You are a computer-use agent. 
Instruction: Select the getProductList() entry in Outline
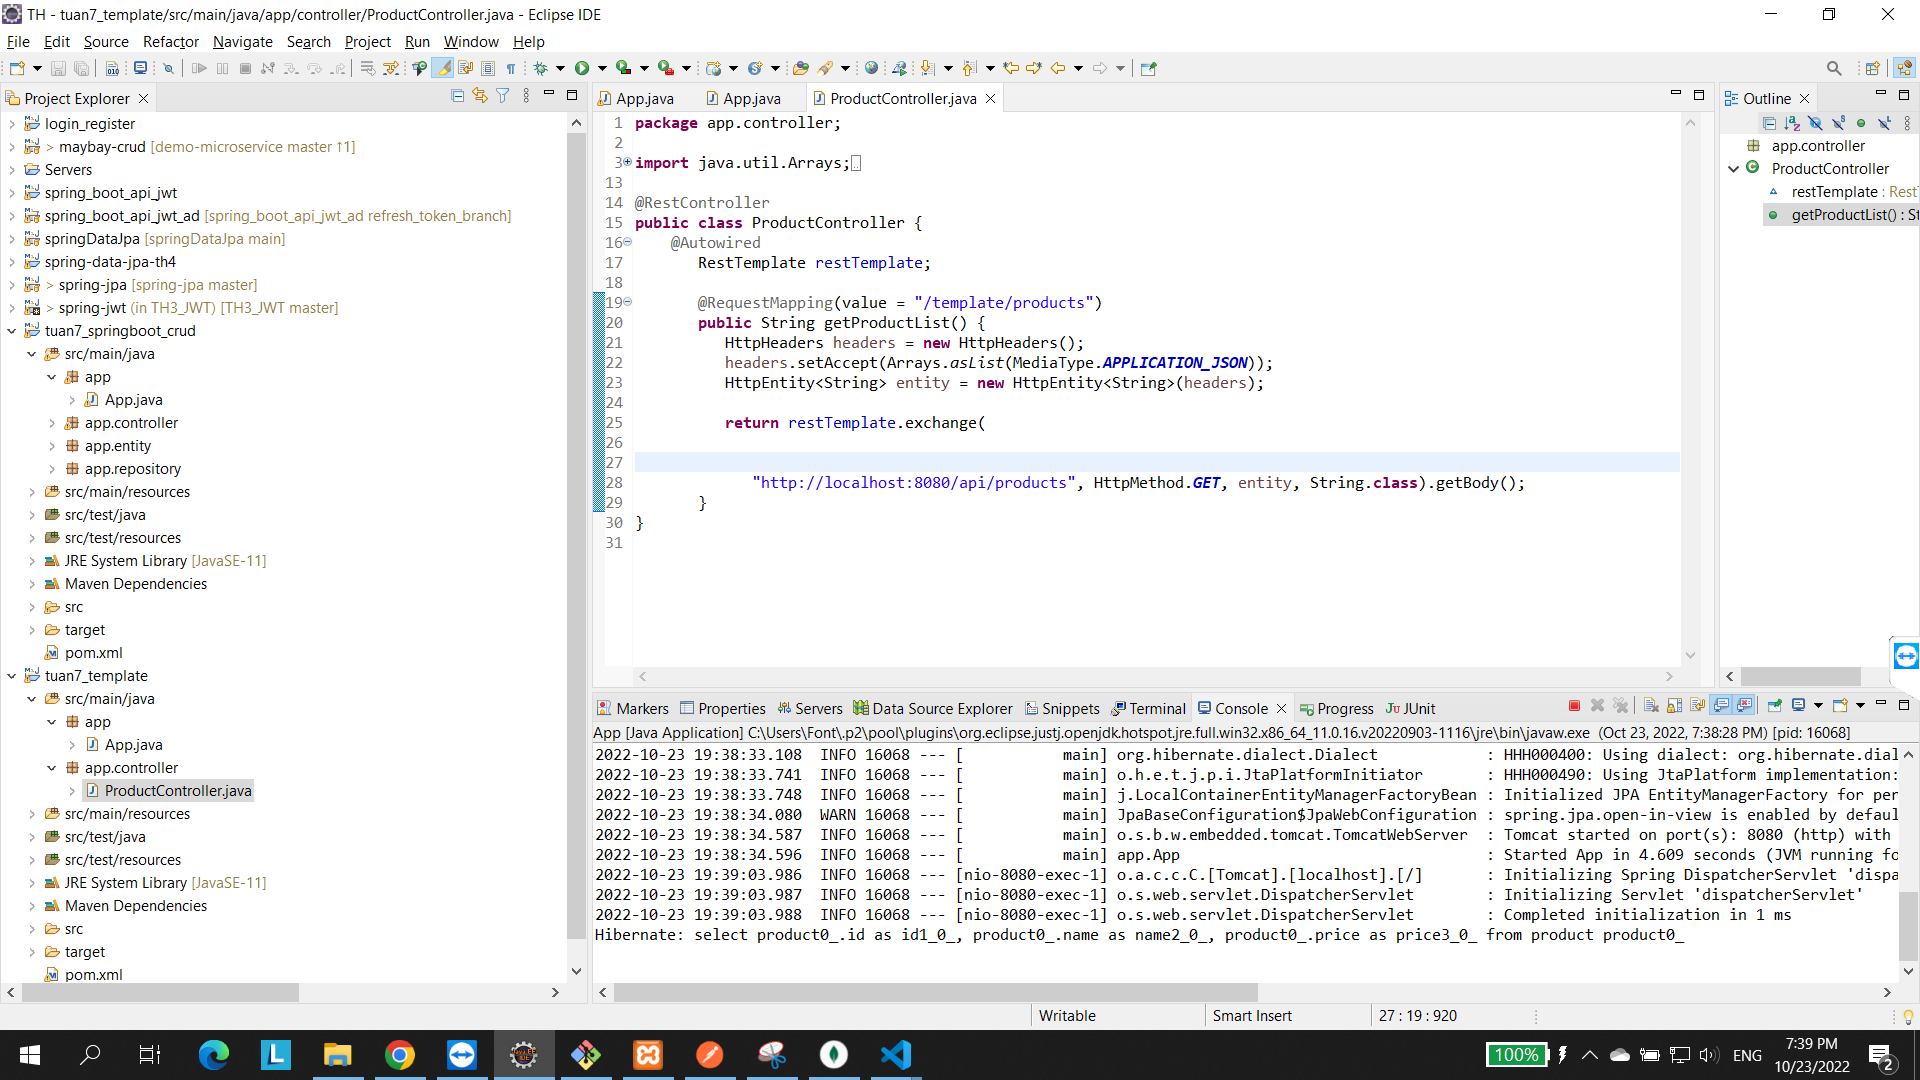click(x=1844, y=215)
